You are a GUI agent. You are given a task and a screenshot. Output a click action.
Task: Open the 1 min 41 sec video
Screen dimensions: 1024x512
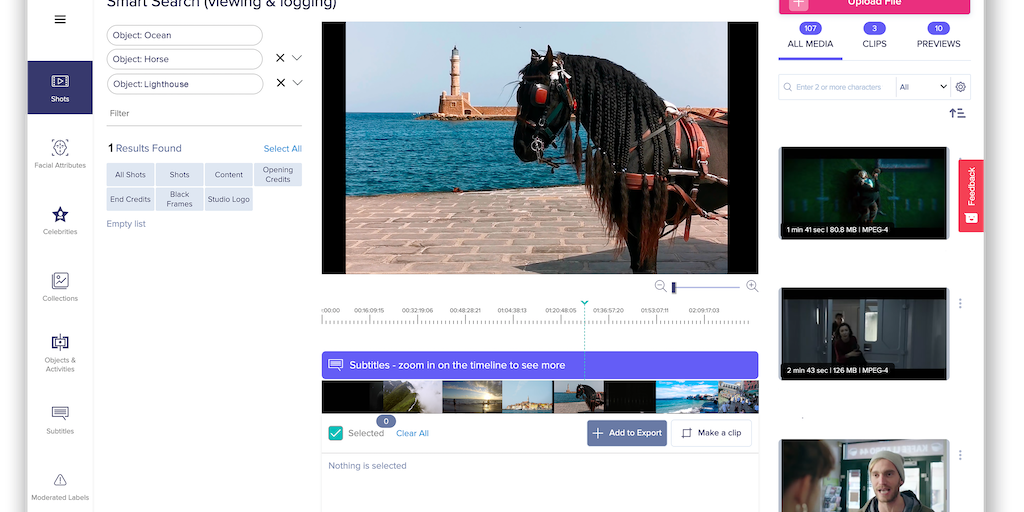tap(864, 193)
